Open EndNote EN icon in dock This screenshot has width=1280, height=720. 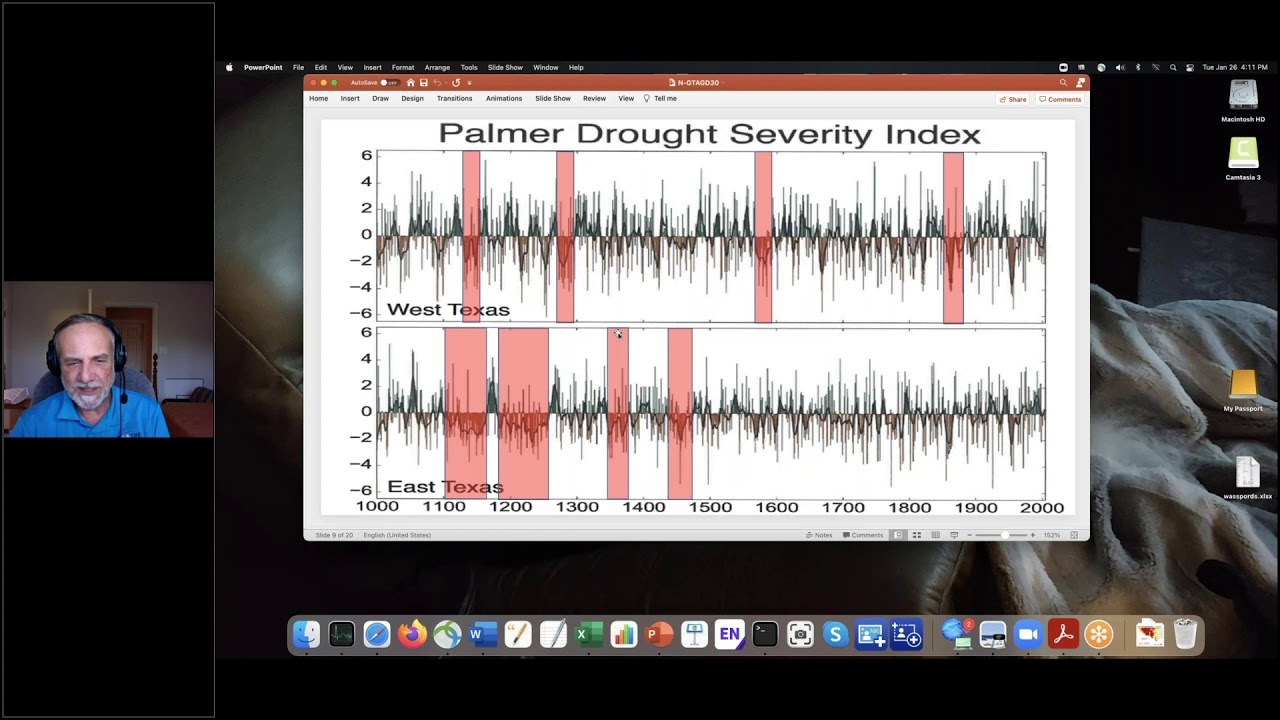[730, 634]
